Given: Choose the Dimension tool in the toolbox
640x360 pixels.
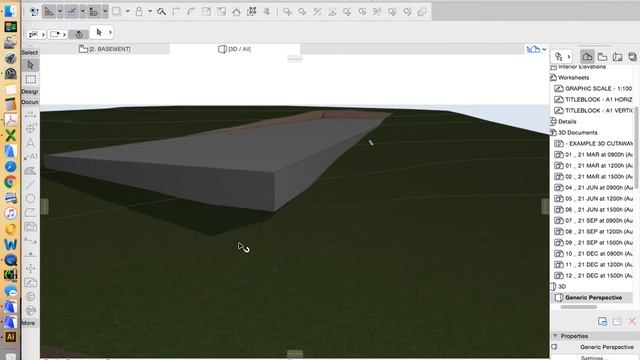Looking at the screenshot, I should pyautogui.click(x=31, y=115).
